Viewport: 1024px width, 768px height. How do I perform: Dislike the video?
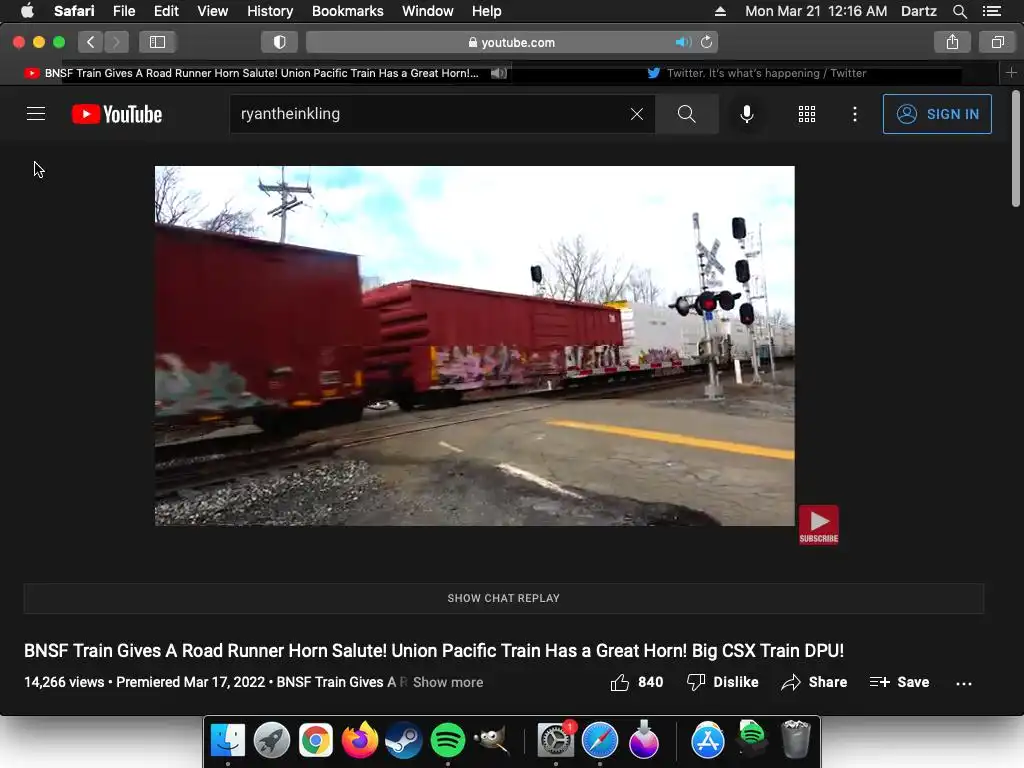click(722, 682)
